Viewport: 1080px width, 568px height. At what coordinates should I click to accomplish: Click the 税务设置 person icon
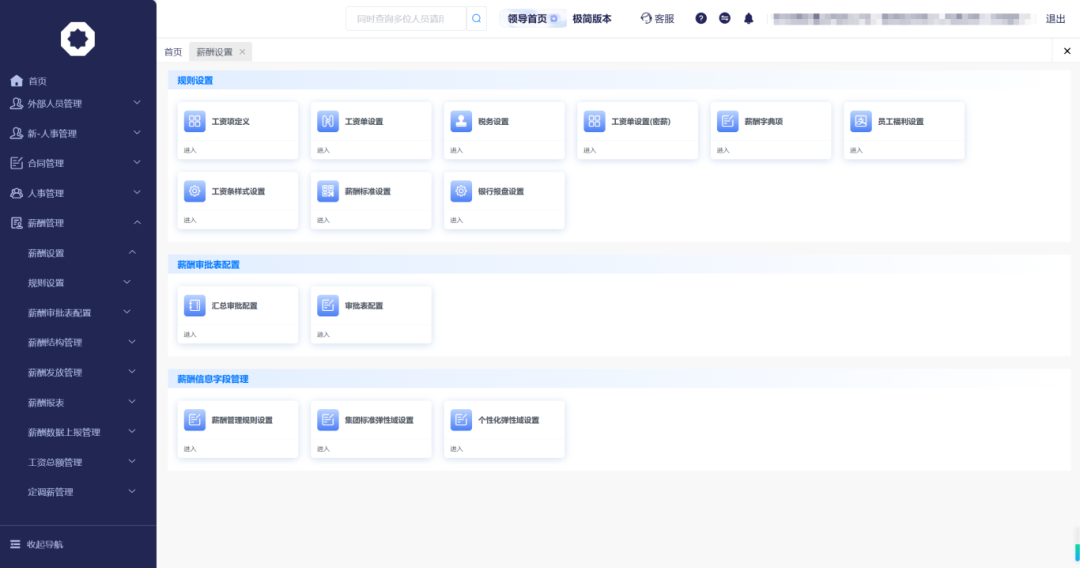coord(461,121)
